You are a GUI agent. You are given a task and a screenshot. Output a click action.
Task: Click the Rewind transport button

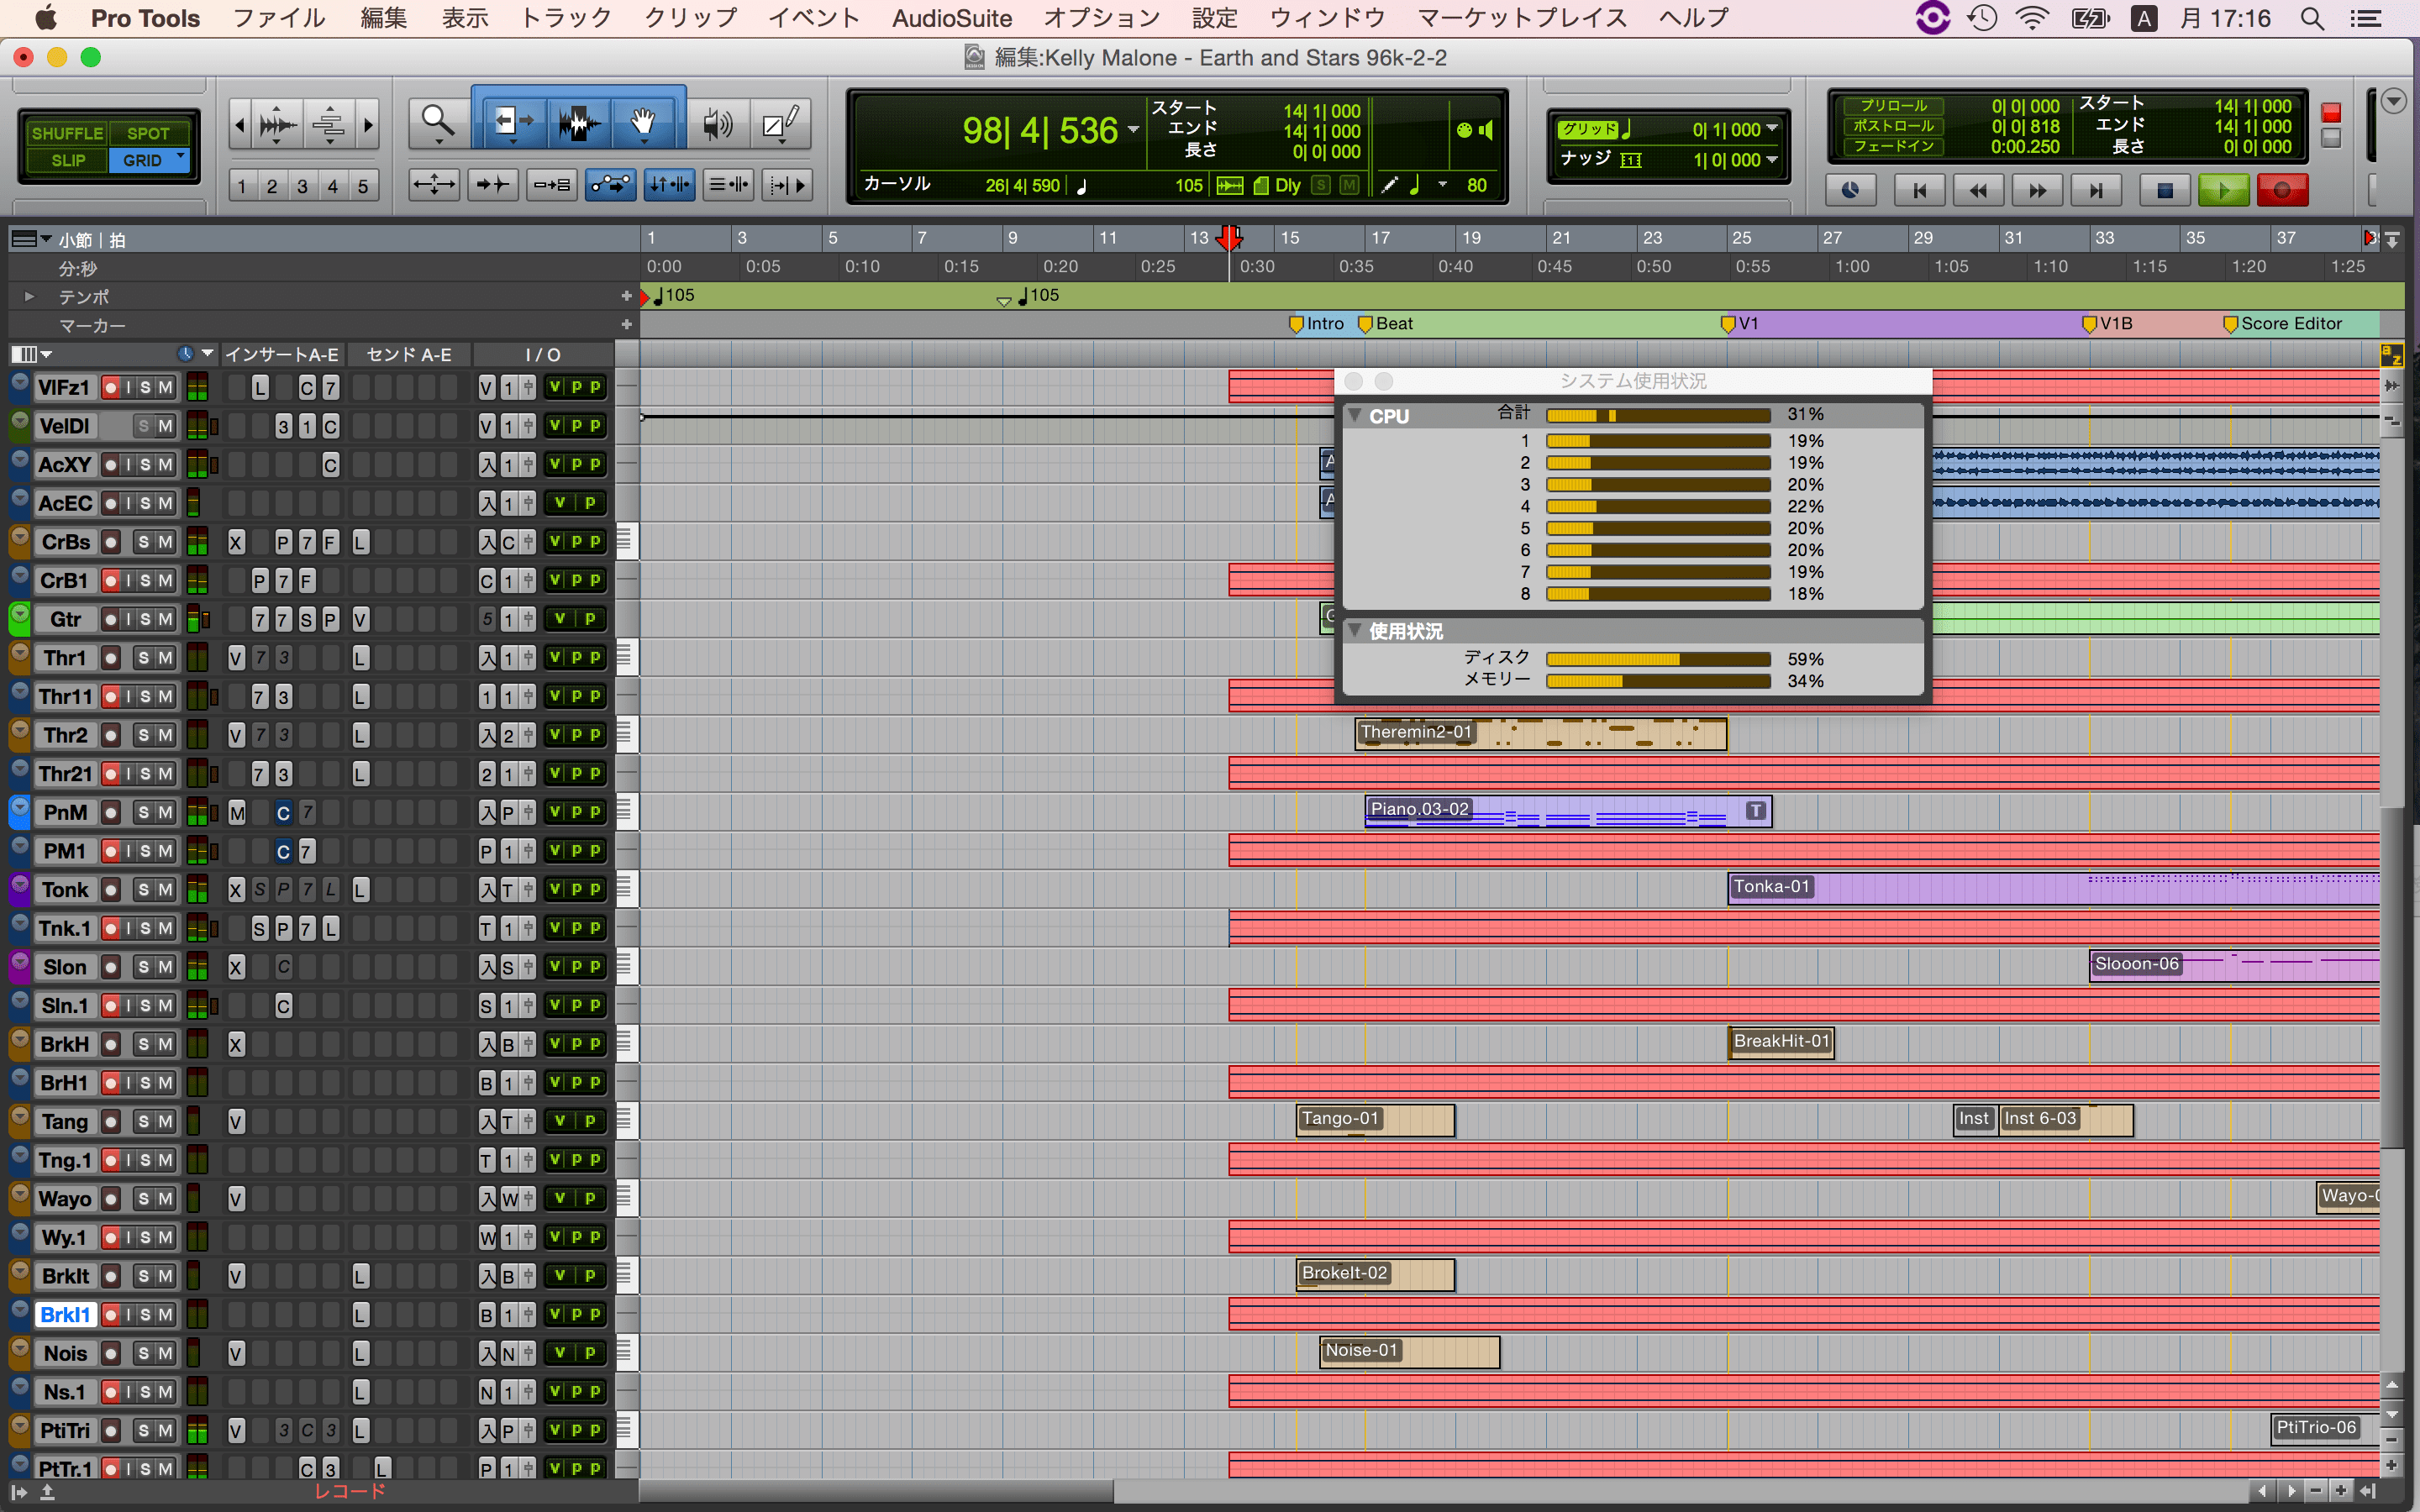[1978, 190]
